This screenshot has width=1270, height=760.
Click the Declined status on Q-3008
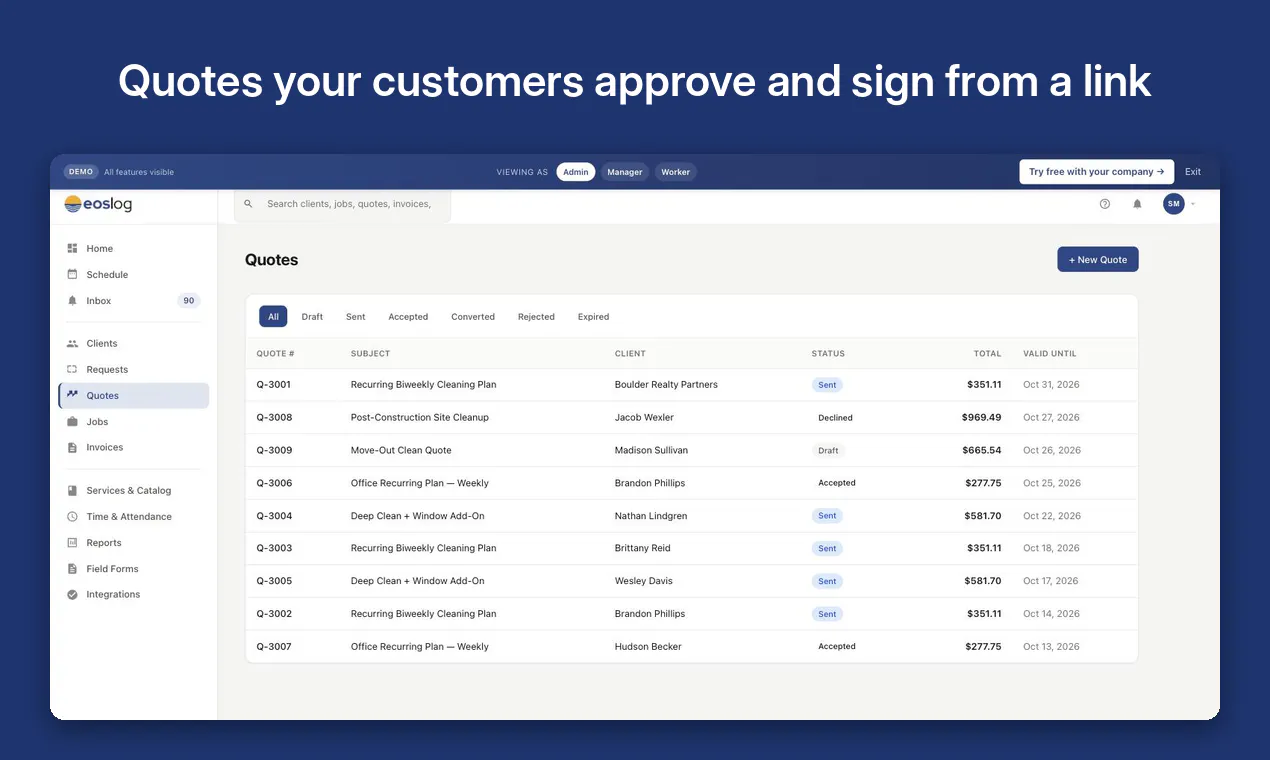click(x=835, y=417)
